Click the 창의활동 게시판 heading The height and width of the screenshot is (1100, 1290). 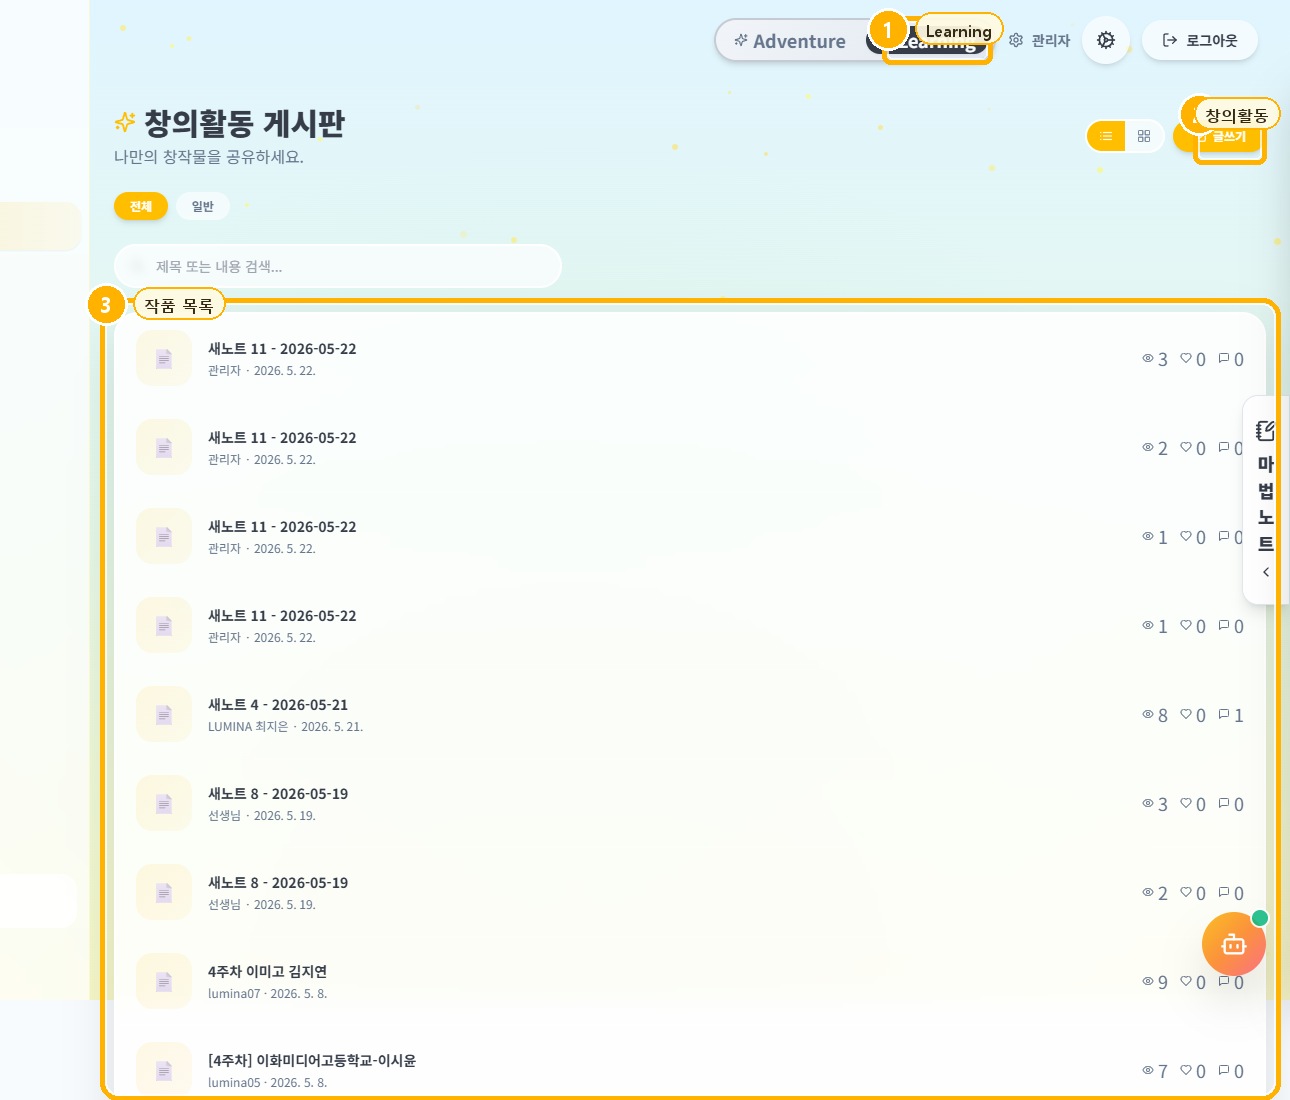[x=245, y=123]
